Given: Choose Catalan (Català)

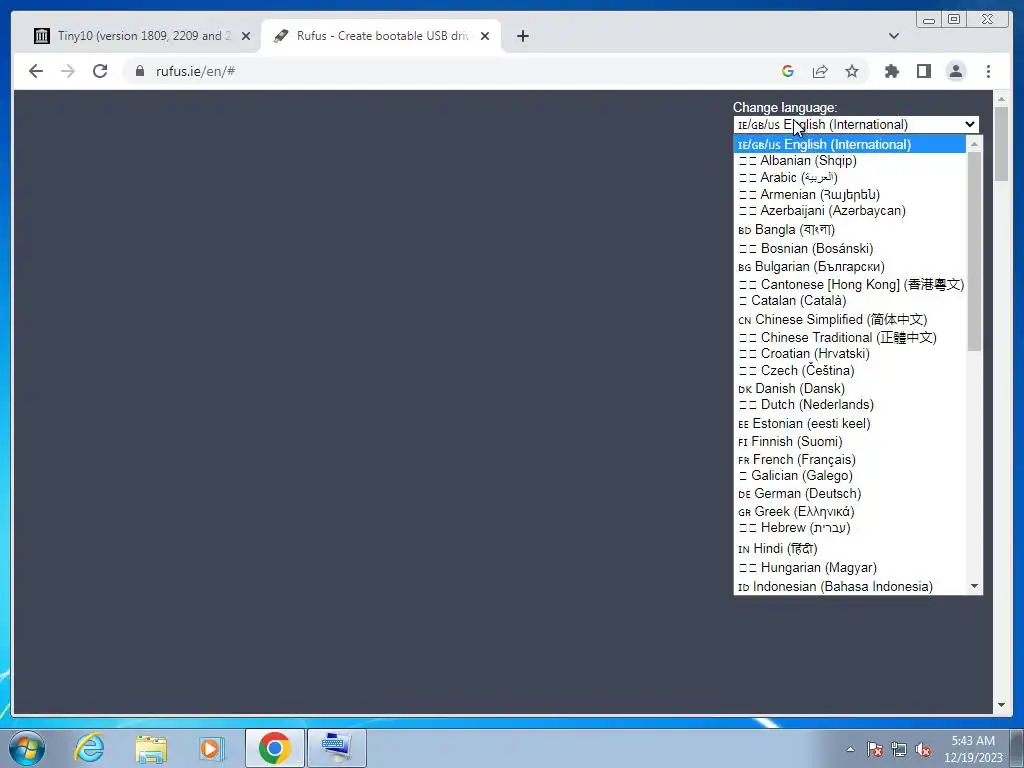Looking at the screenshot, I should click(849, 301).
